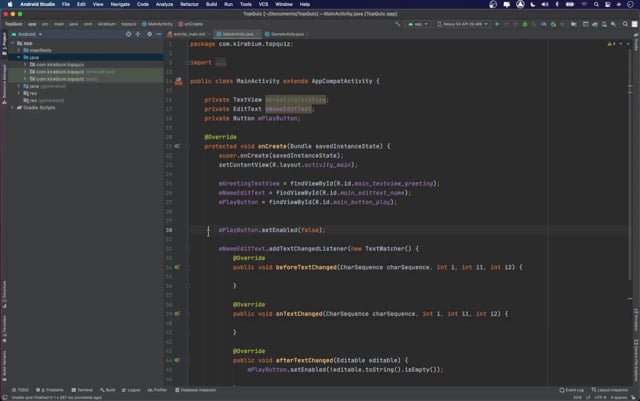This screenshot has height=401, width=640.
Task: Open macOS Control Center icon
Action: coord(608,4)
